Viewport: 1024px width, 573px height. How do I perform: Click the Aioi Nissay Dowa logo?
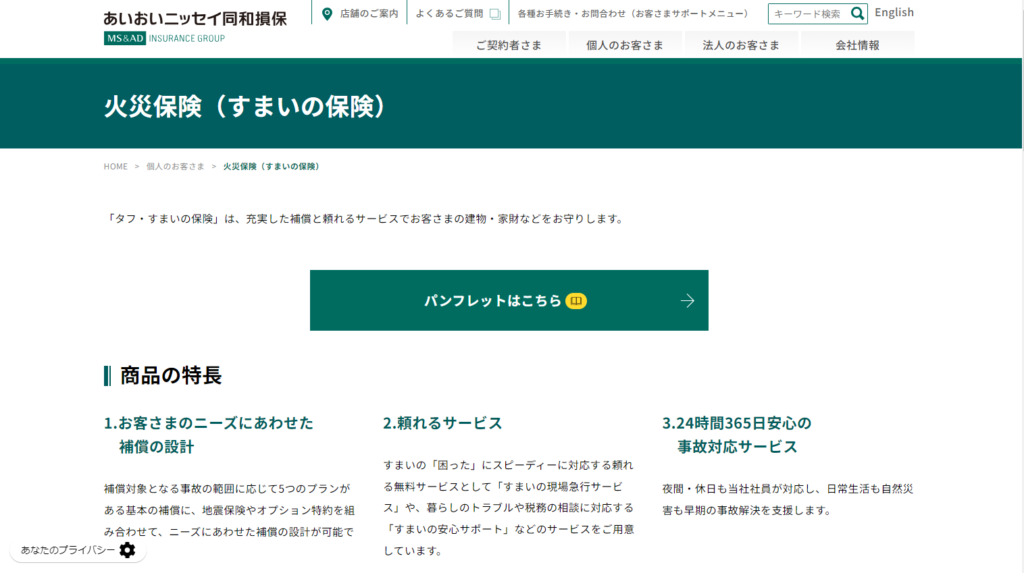pos(195,18)
